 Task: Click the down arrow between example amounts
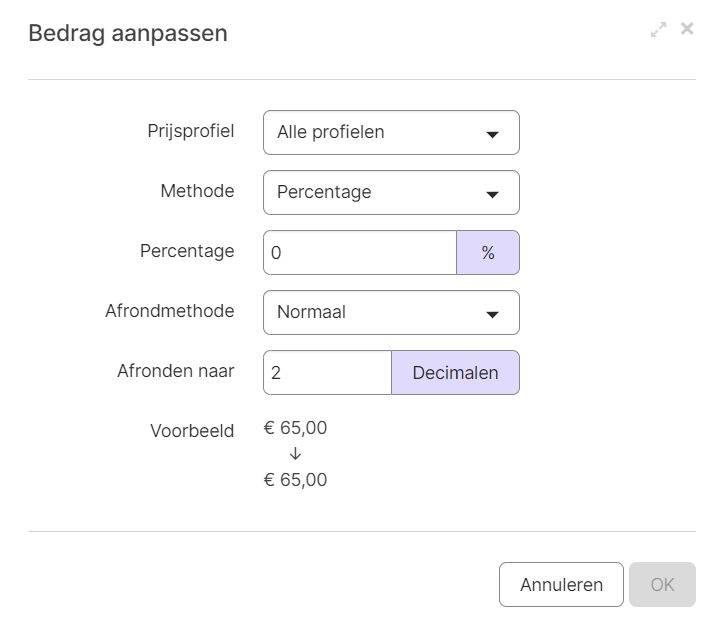point(295,454)
